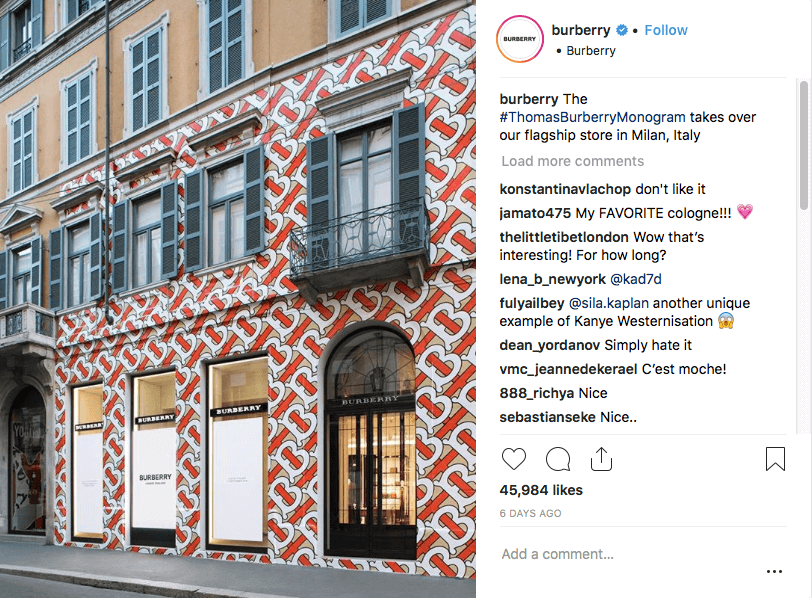The height and width of the screenshot is (598, 812).
Task: Click the comments scrollbar thumb
Action: point(804,145)
